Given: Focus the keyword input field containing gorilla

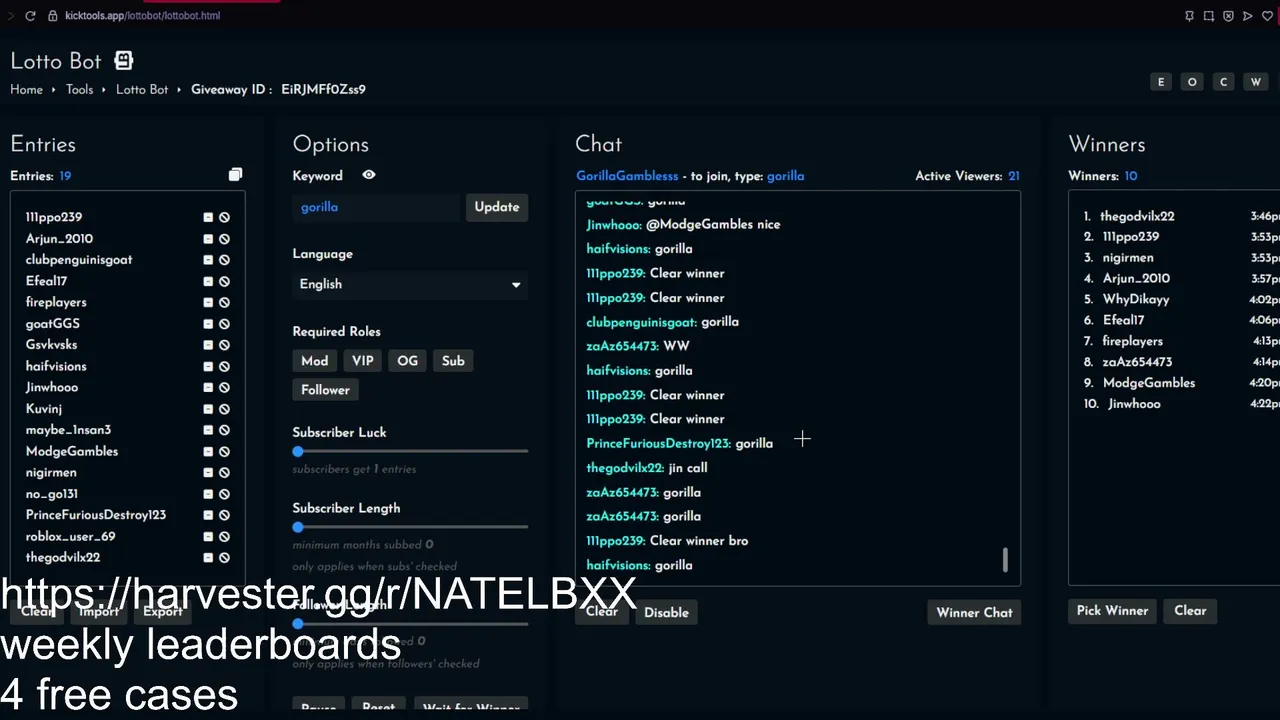Looking at the screenshot, I should point(376,207).
